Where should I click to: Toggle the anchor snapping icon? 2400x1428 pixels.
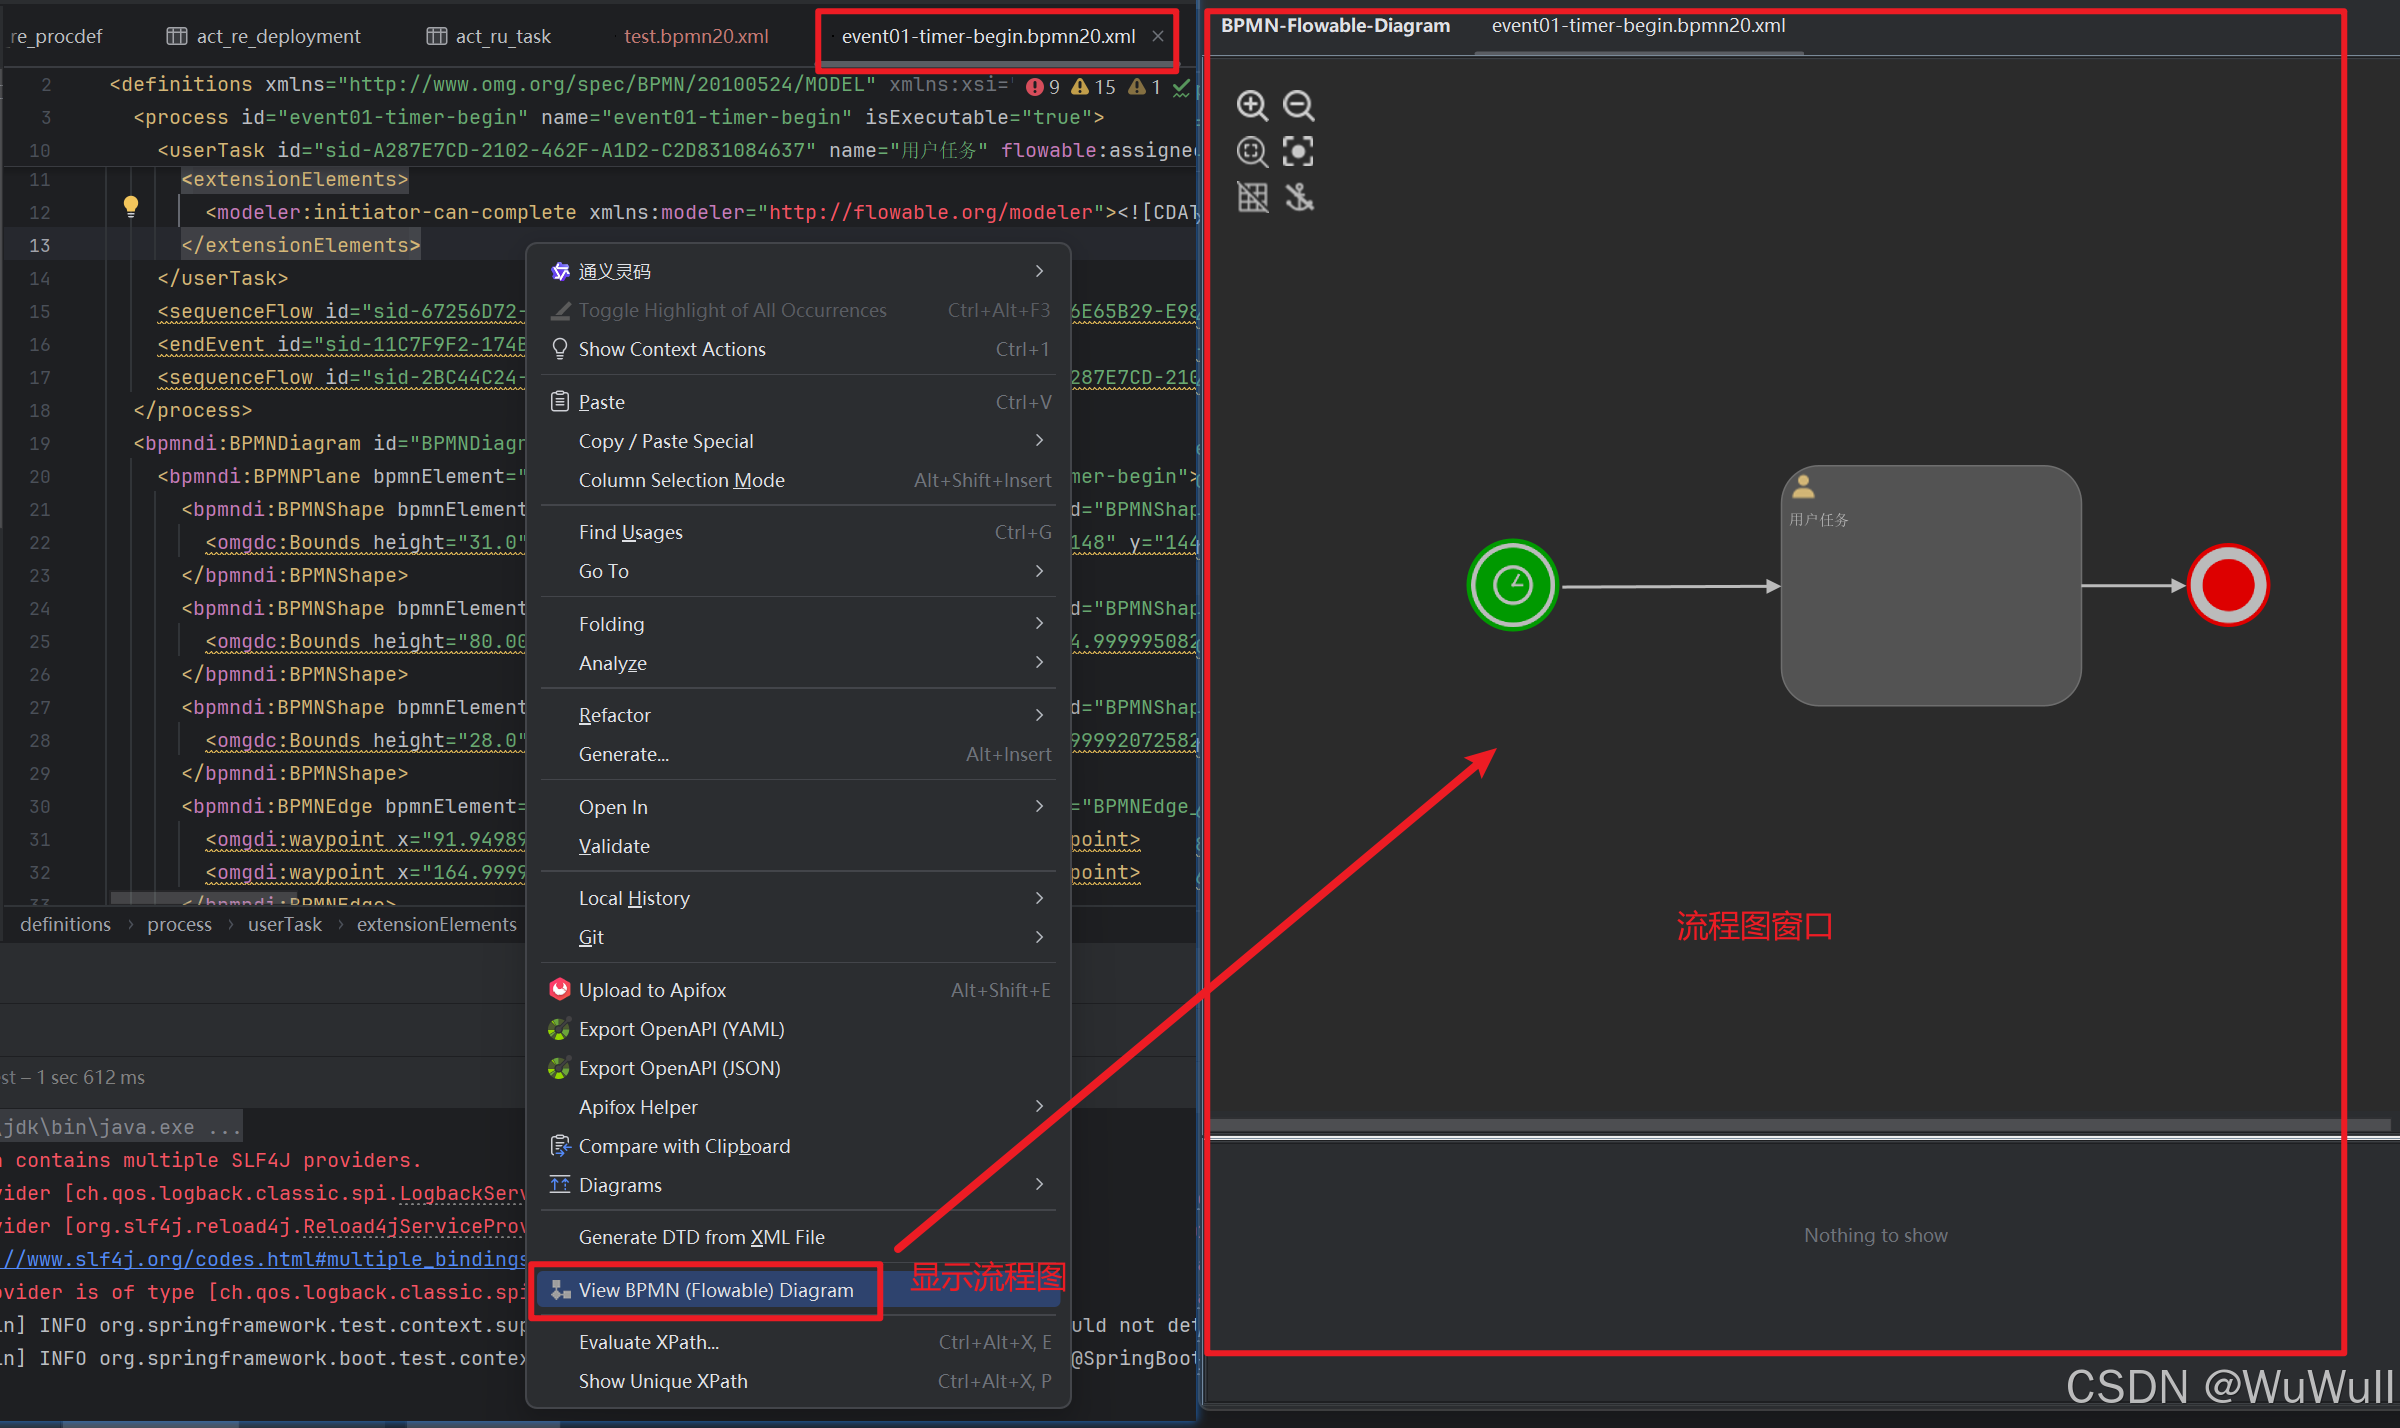coord(1298,197)
